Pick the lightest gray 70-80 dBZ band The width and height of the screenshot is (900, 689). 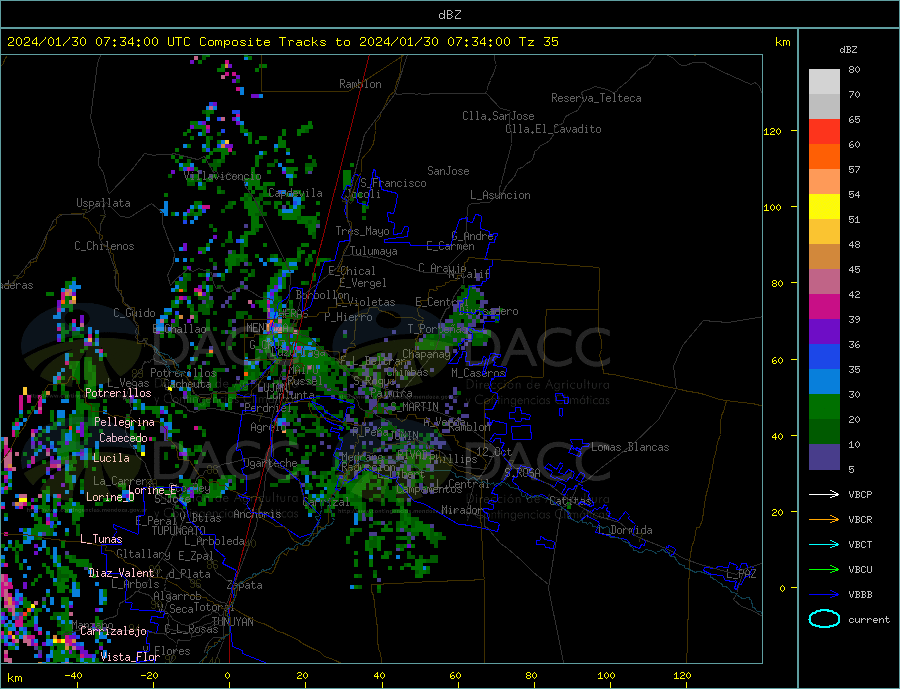[x=824, y=82]
